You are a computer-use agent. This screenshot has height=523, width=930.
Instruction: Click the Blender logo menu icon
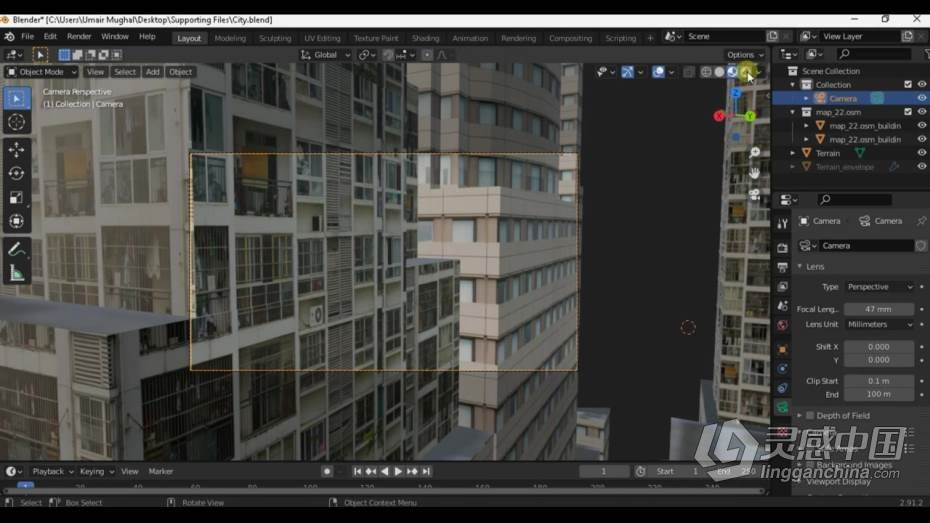(9, 37)
